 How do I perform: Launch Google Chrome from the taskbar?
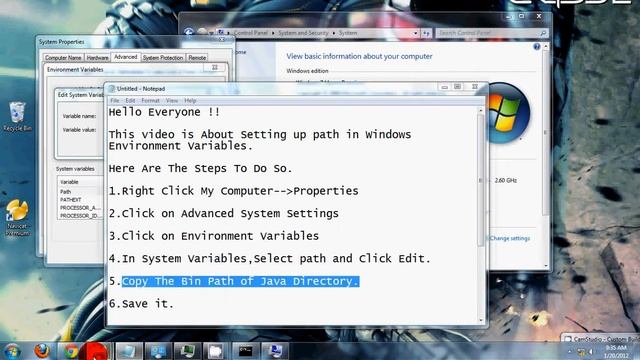pyautogui.click(x=71, y=351)
